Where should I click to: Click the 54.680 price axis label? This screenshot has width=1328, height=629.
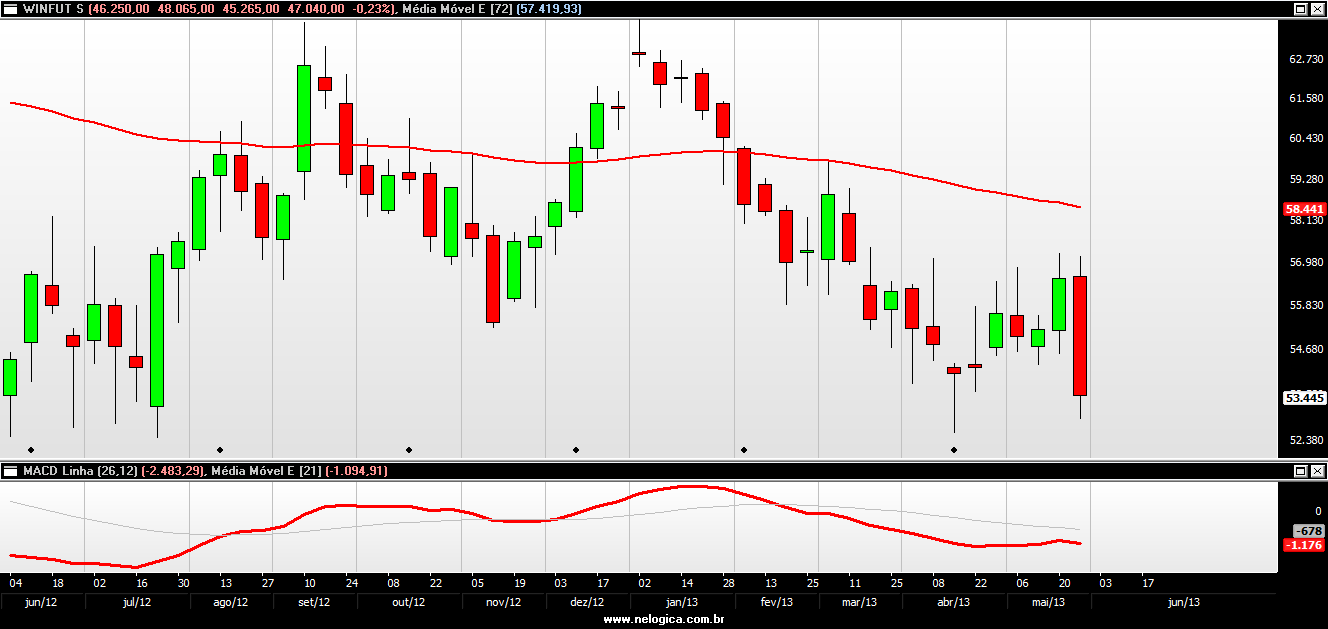coord(1306,350)
